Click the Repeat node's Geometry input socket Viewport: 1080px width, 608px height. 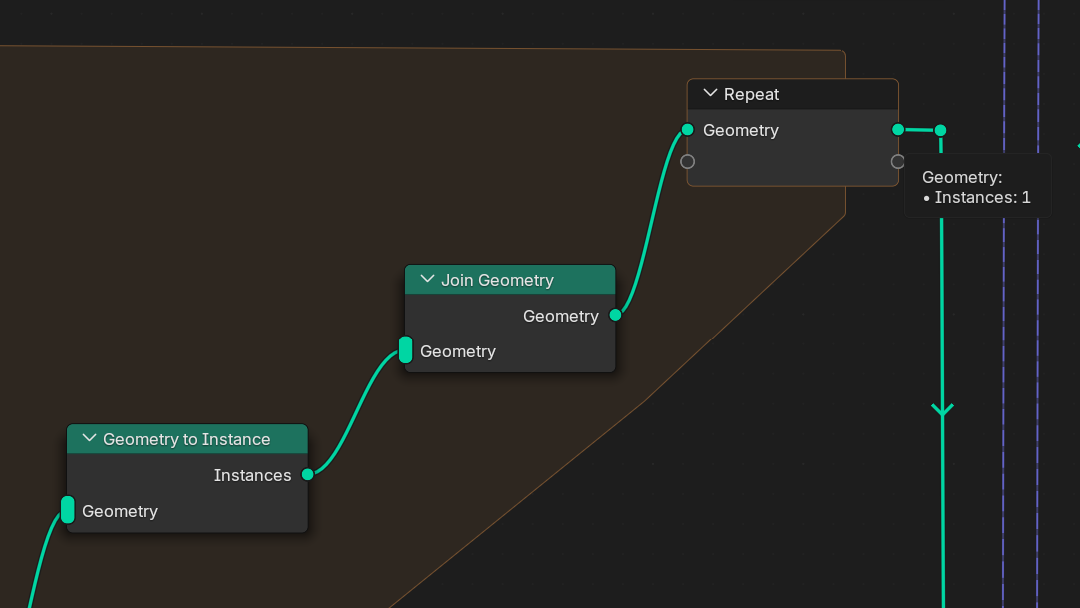click(x=687, y=129)
